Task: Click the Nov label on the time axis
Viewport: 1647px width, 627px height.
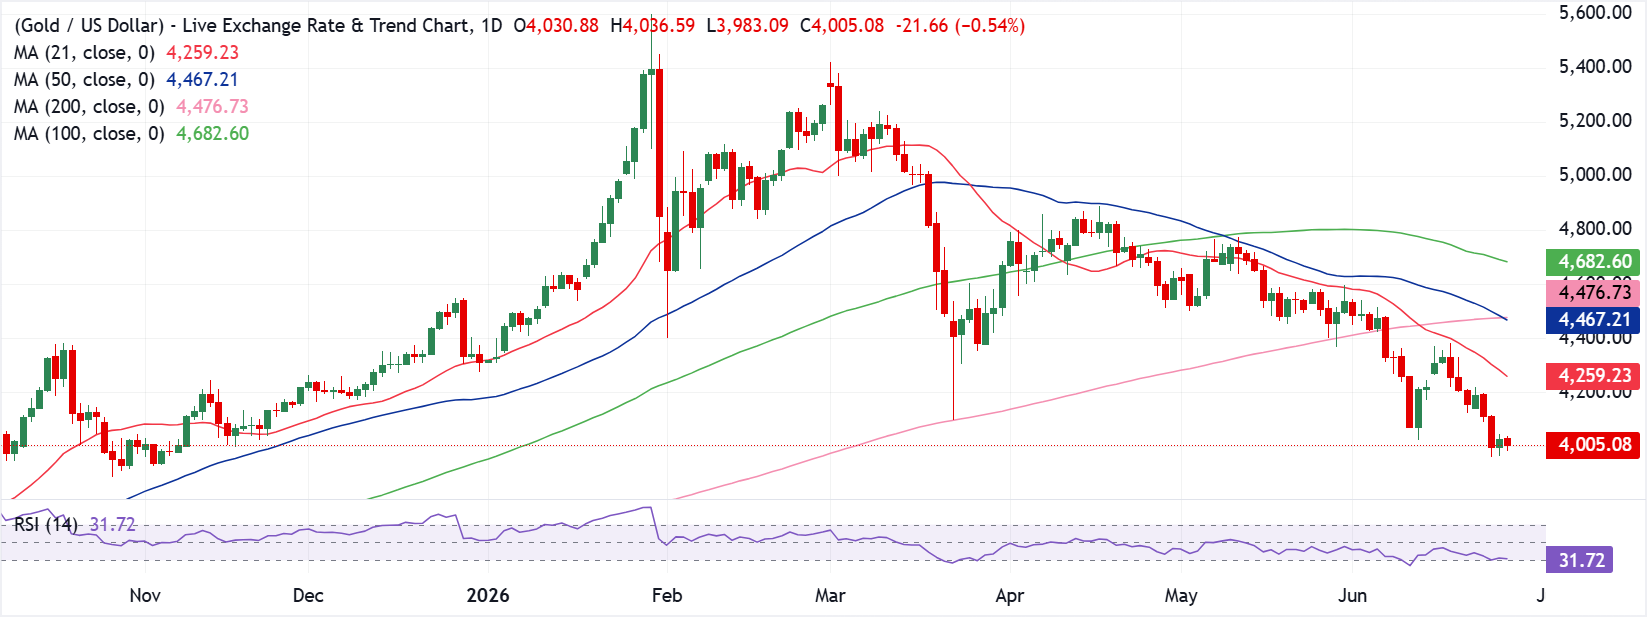Action: pyautogui.click(x=145, y=596)
